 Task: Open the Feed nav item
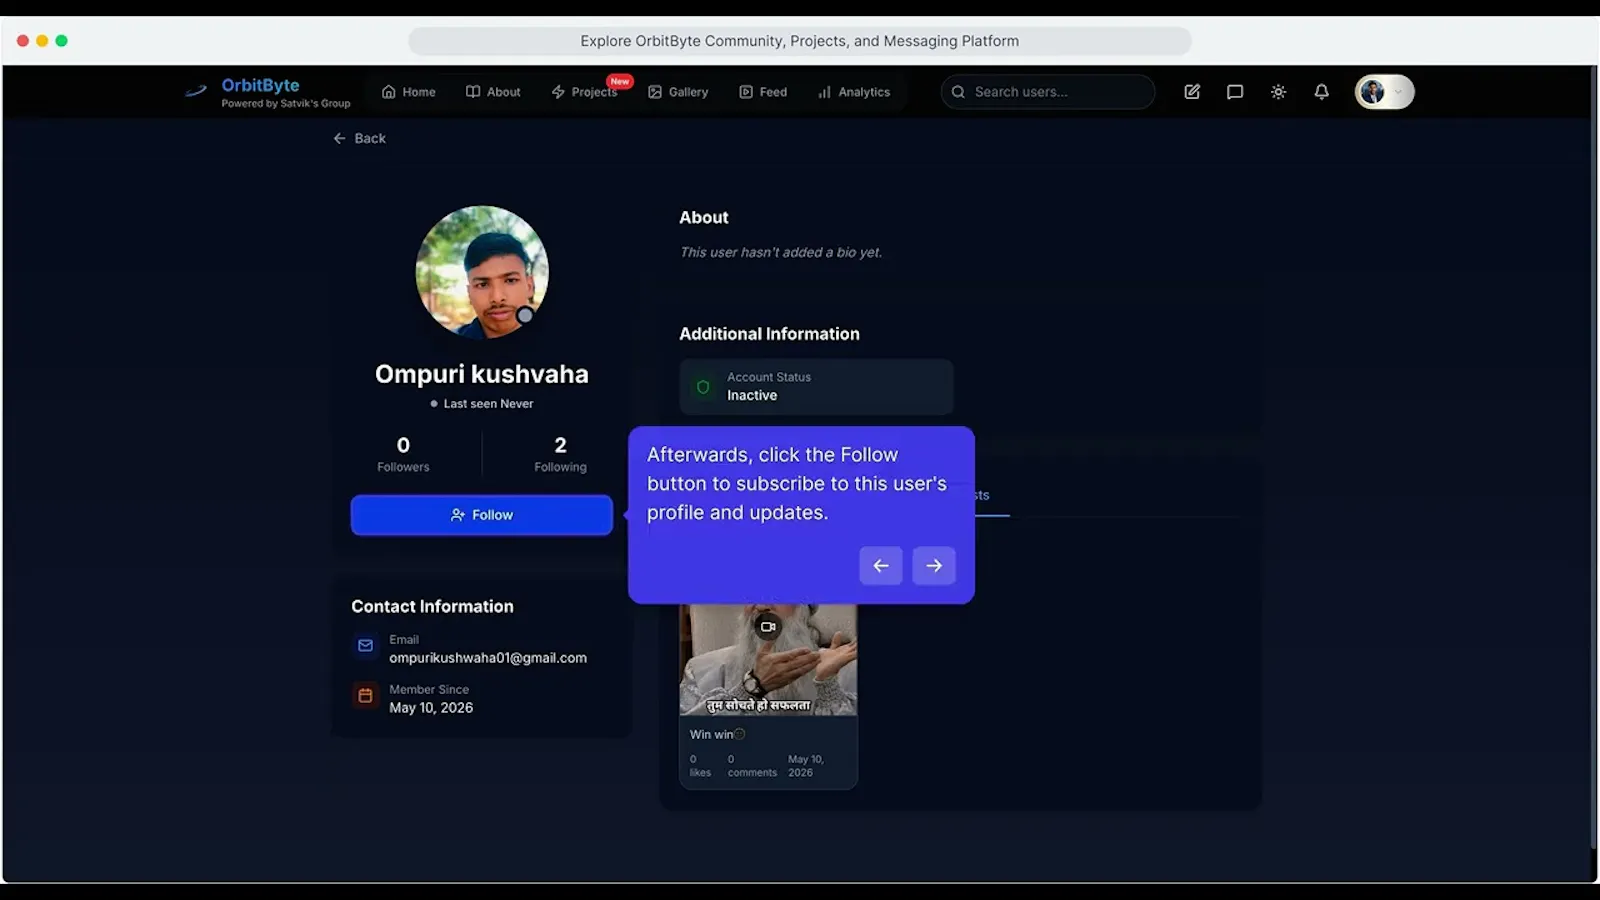[x=763, y=92]
